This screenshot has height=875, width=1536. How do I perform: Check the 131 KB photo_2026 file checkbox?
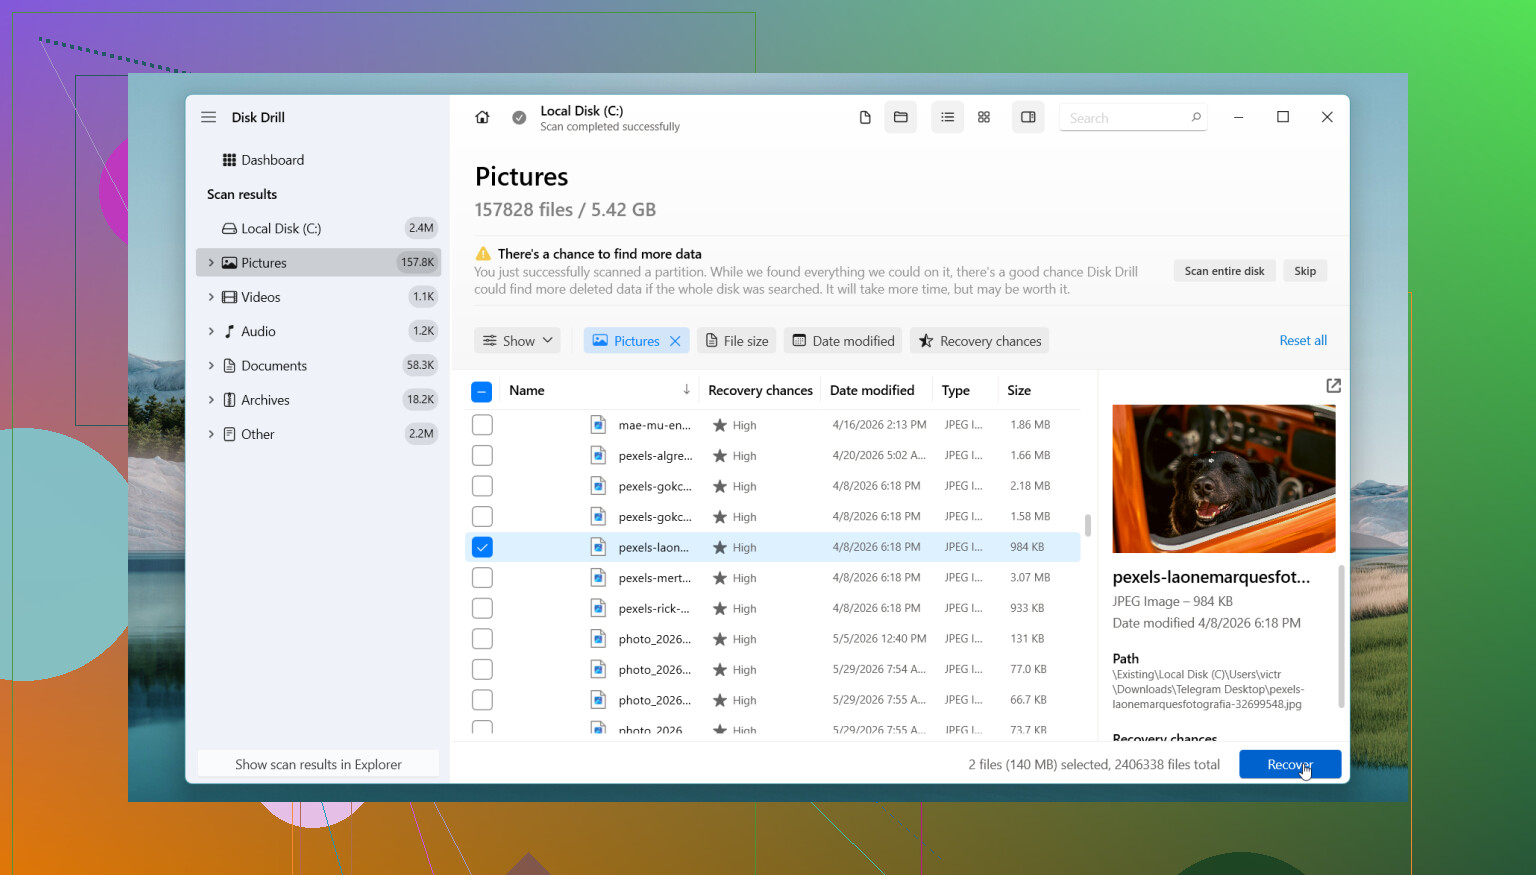click(482, 639)
